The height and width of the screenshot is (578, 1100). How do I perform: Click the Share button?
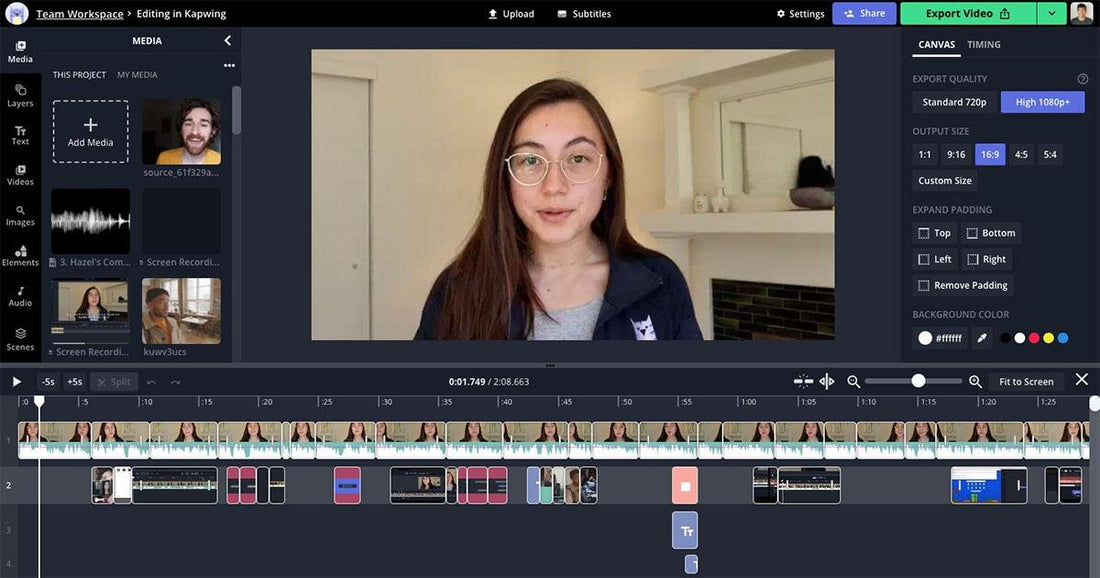coord(864,13)
